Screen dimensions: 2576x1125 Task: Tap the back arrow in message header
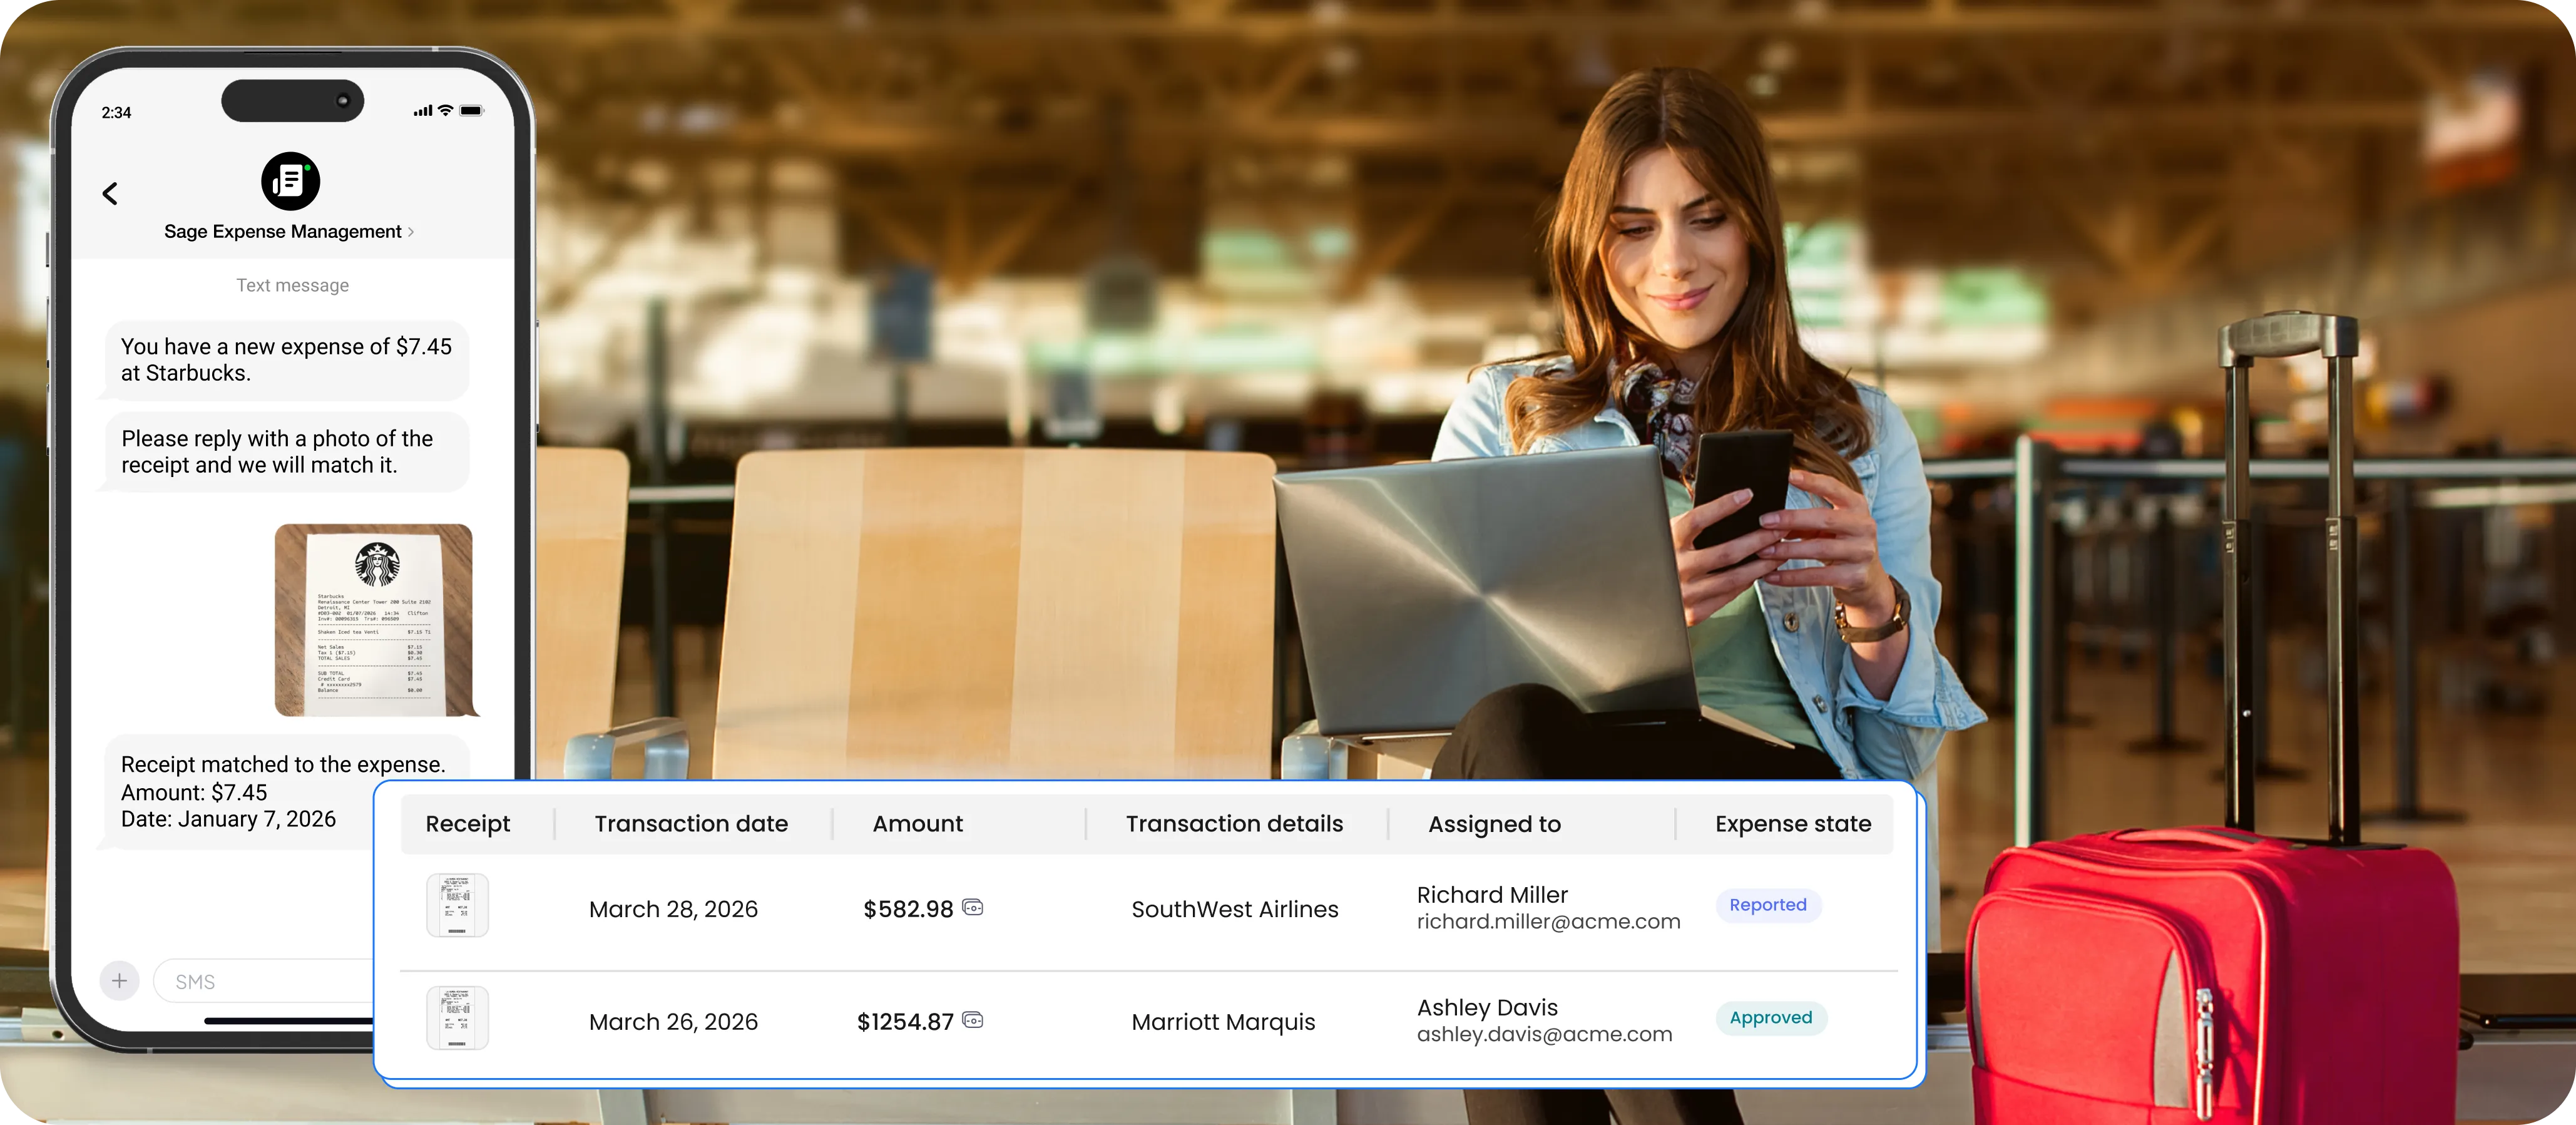click(x=110, y=193)
